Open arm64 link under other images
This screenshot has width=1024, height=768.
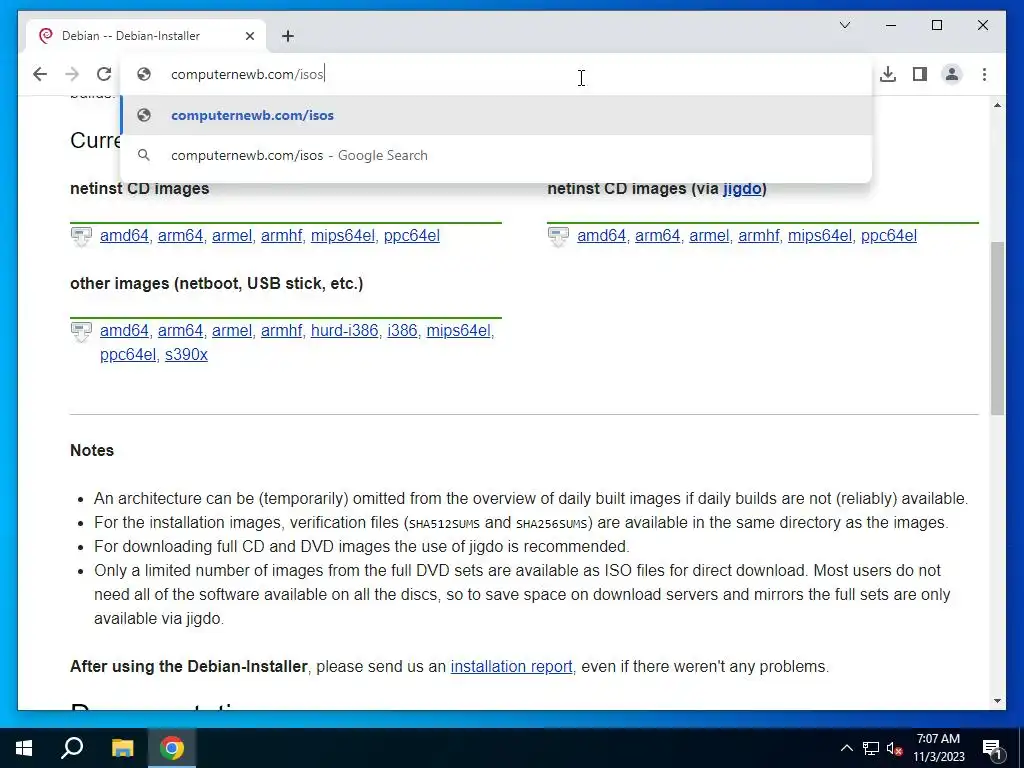tap(180, 330)
